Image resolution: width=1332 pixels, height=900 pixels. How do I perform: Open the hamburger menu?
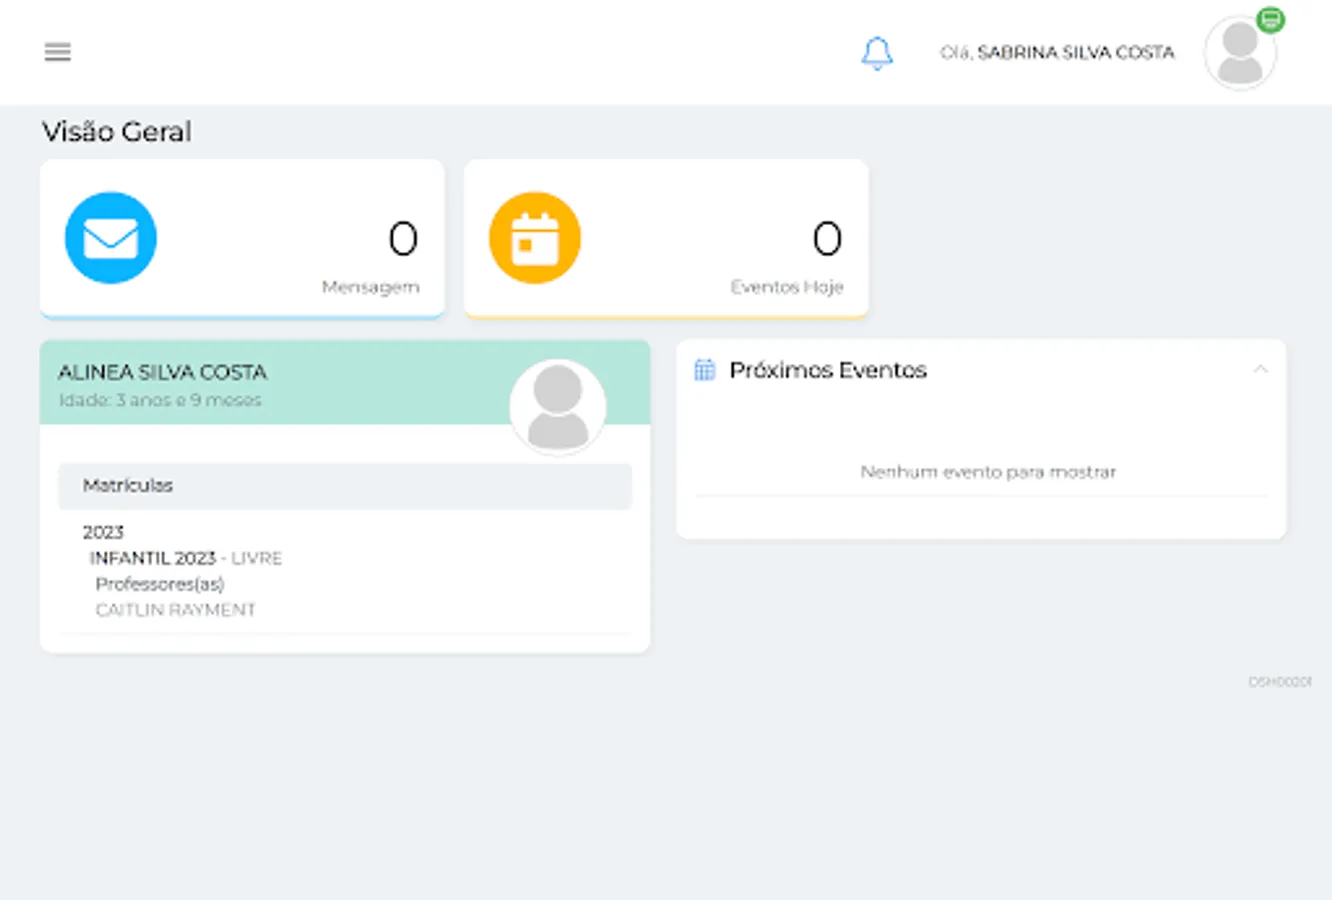tap(58, 52)
